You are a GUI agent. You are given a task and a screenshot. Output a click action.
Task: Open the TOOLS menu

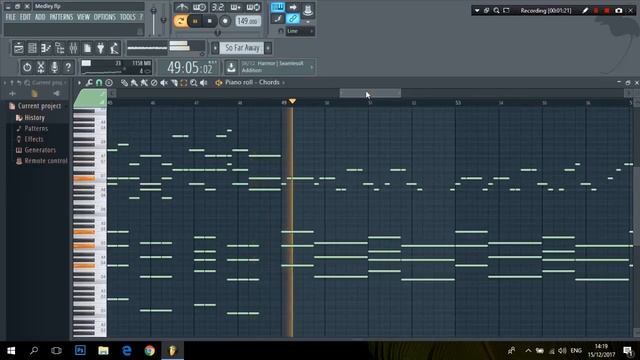128,17
